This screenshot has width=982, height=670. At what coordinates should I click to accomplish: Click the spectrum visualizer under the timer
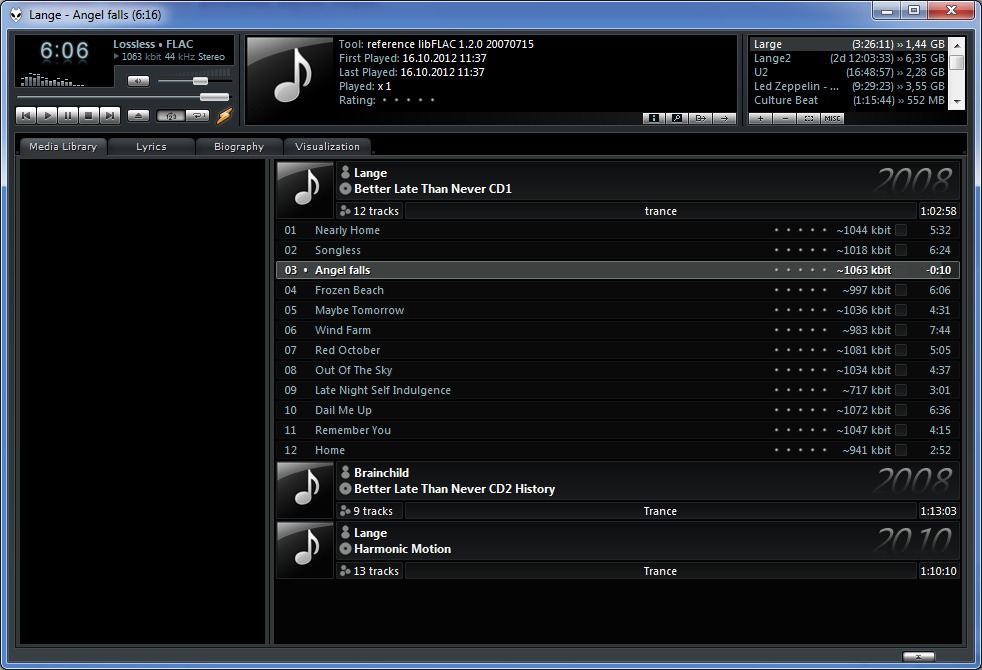(x=53, y=80)
